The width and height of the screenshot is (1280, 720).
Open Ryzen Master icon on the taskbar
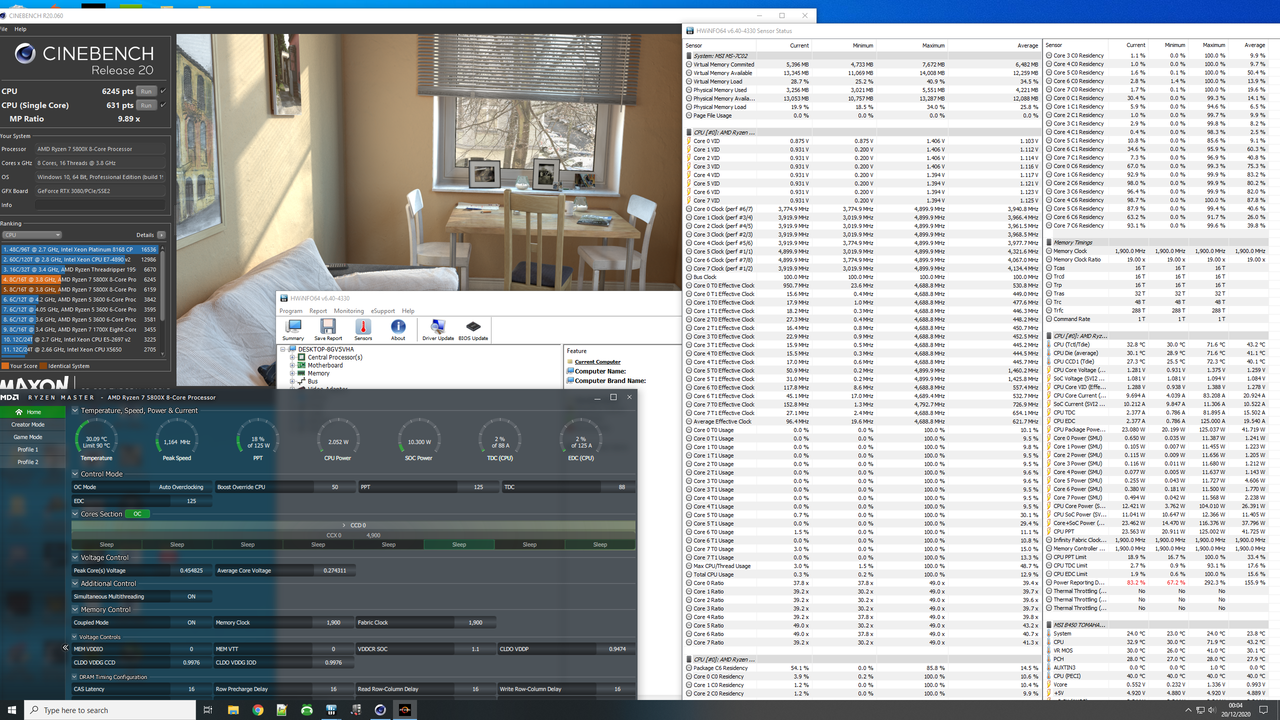405,710
